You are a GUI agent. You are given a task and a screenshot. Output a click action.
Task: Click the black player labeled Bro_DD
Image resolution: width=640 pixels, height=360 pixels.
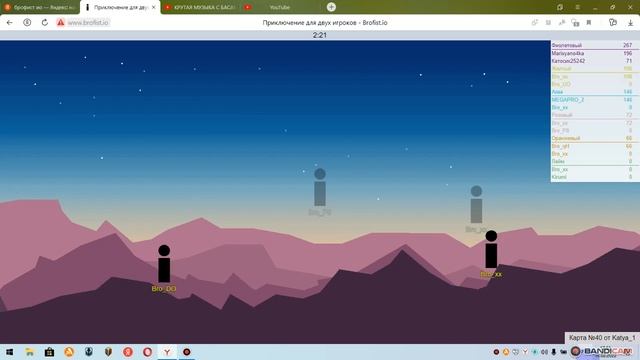click(x=164, y=264)
